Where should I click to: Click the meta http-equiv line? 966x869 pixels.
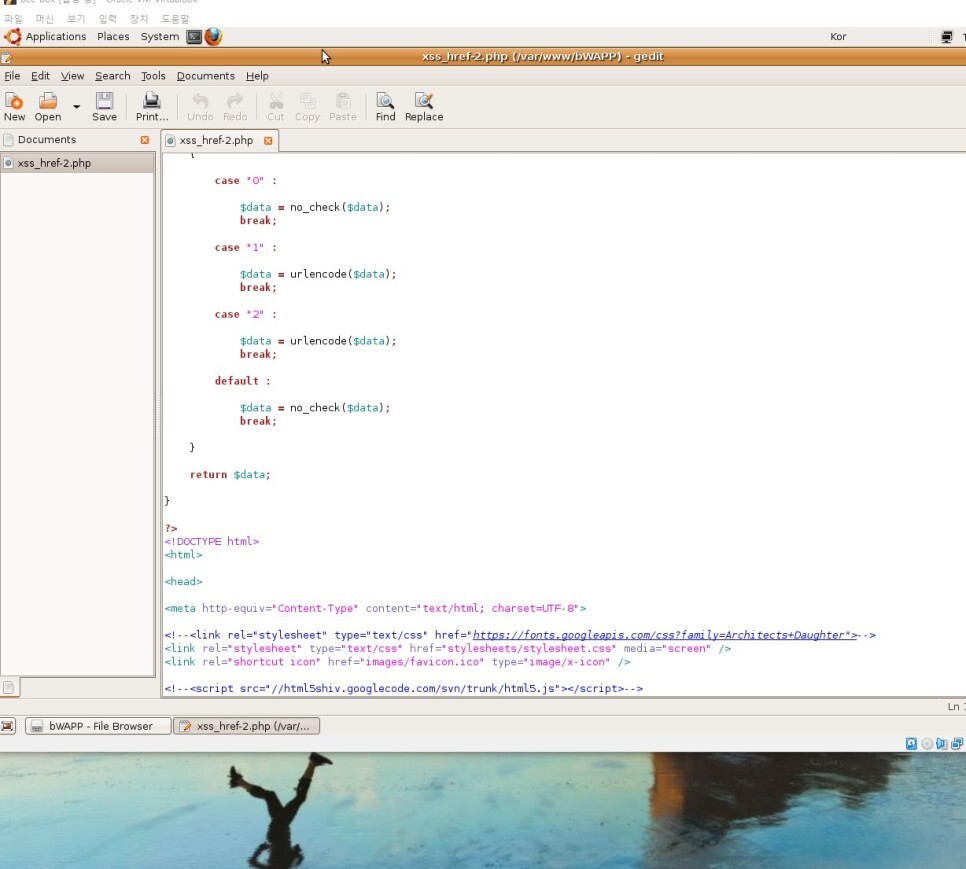[x=375, y=608]
